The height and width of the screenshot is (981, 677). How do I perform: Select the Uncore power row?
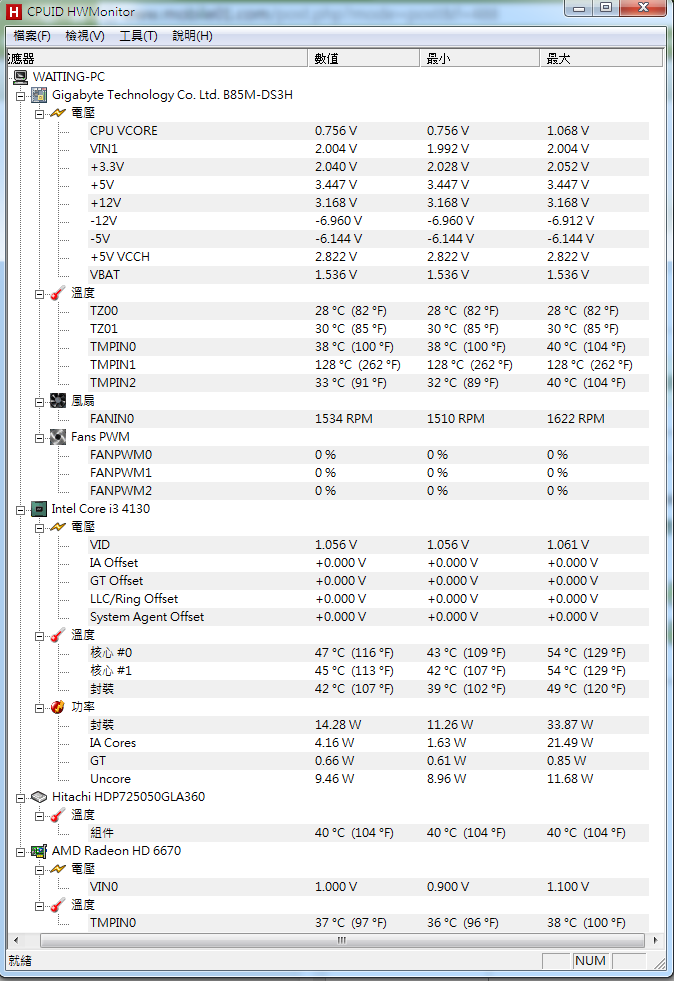click(369, 780)
